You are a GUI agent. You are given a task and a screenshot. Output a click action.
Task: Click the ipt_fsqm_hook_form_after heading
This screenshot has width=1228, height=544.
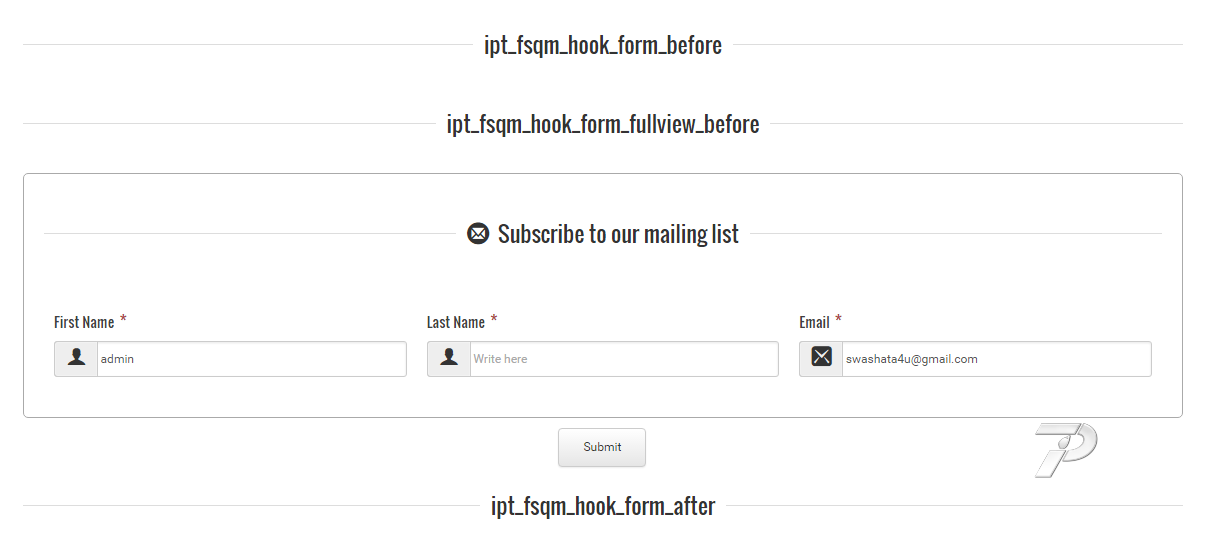[603, 506]
